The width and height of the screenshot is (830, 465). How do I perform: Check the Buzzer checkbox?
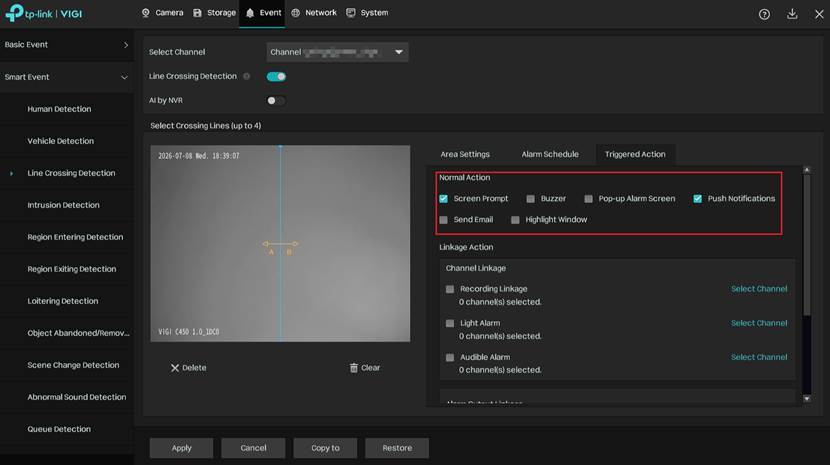(x=530, y=199)
